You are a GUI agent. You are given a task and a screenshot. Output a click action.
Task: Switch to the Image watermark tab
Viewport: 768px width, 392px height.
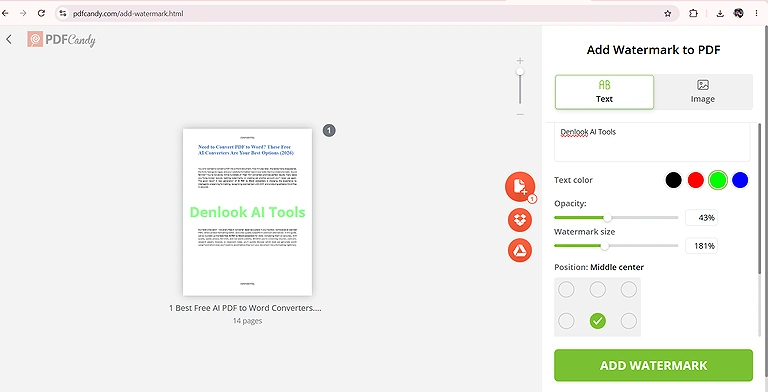coord(703,92)
